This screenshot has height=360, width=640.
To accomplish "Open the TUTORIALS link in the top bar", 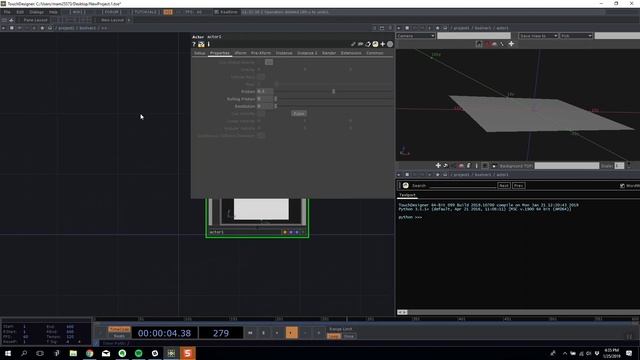I will [x=146, y=12].
